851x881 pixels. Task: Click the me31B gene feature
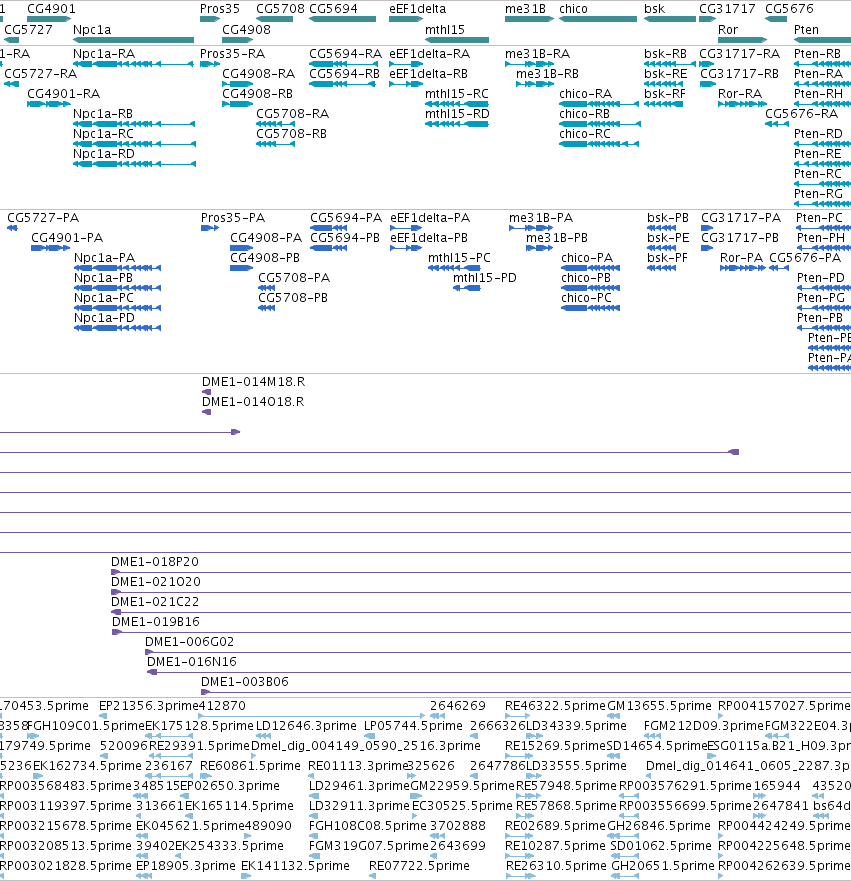click(529, 19)
